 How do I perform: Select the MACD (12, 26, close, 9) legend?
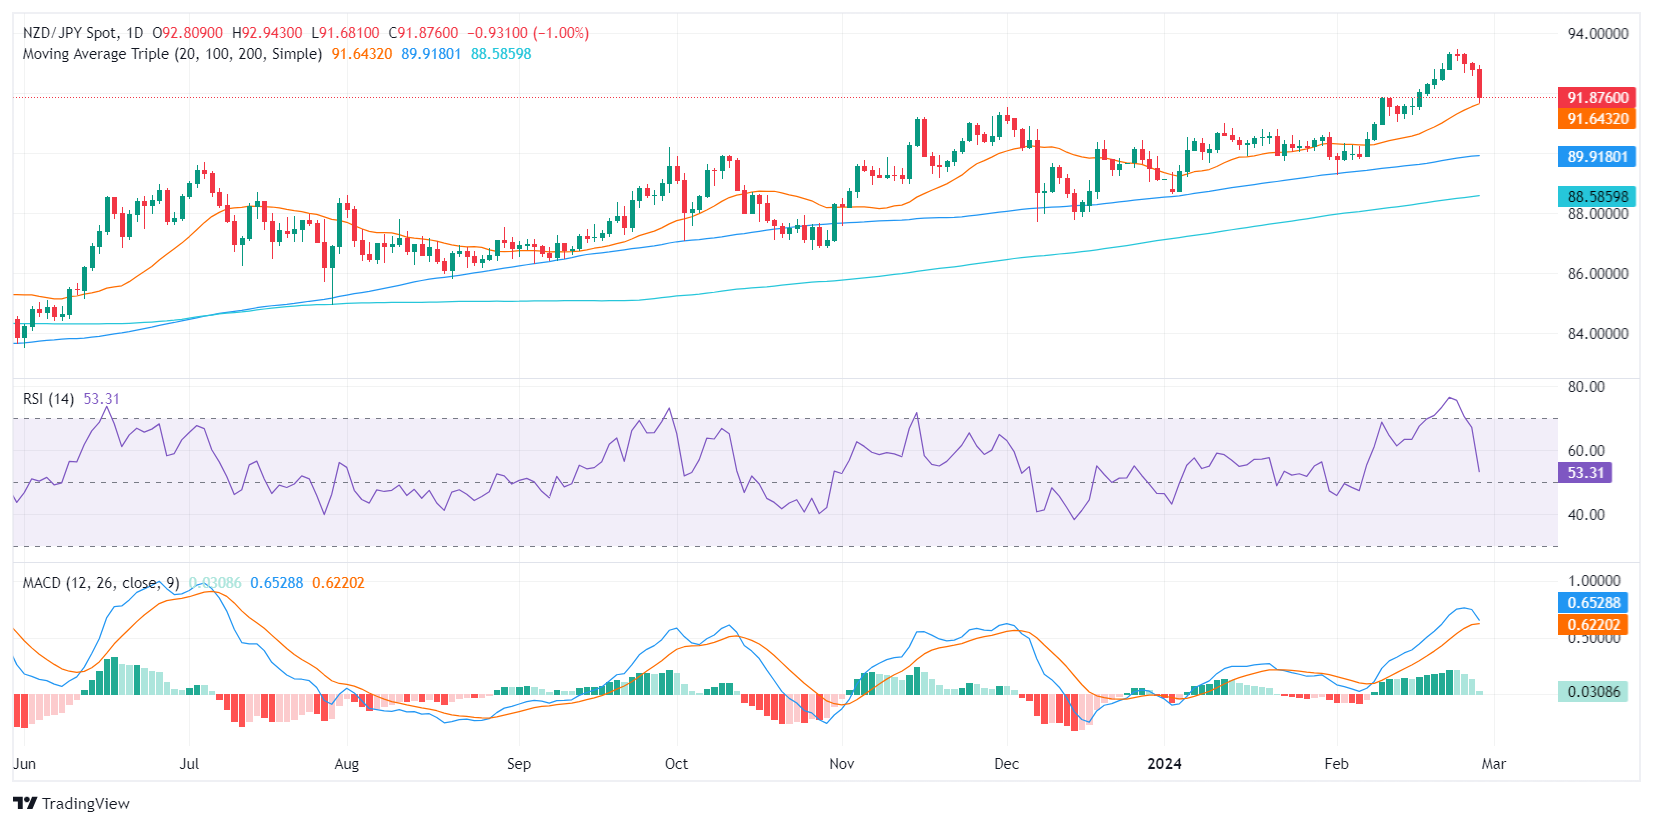click(100, 583)
